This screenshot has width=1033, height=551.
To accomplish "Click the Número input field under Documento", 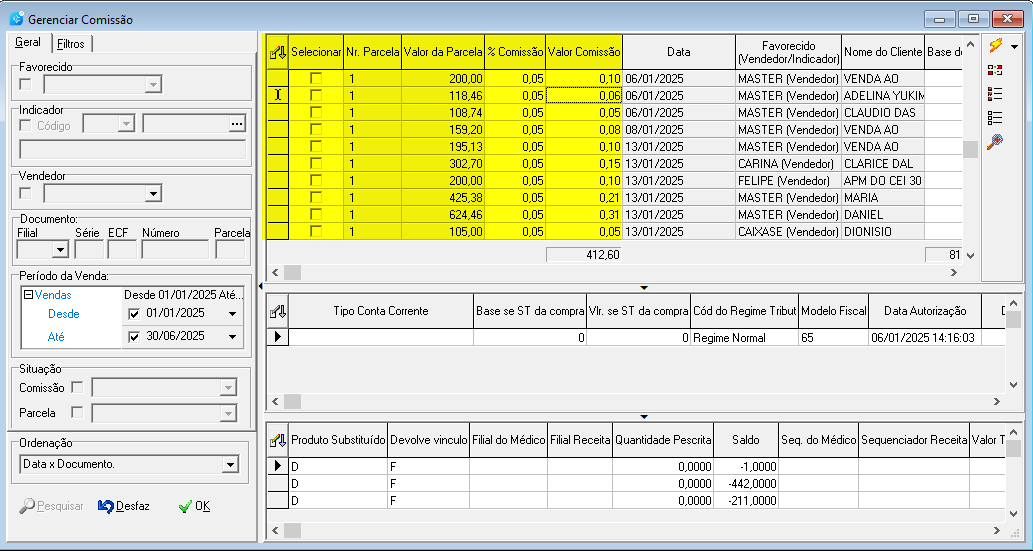I will 175,250.
